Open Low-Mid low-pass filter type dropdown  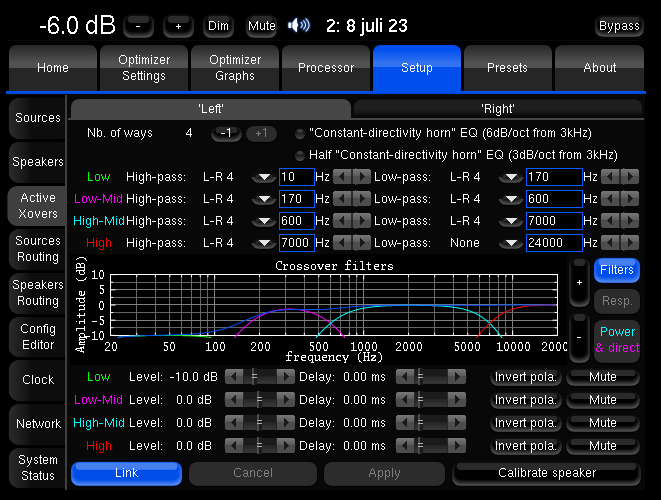tap(510, 199)
